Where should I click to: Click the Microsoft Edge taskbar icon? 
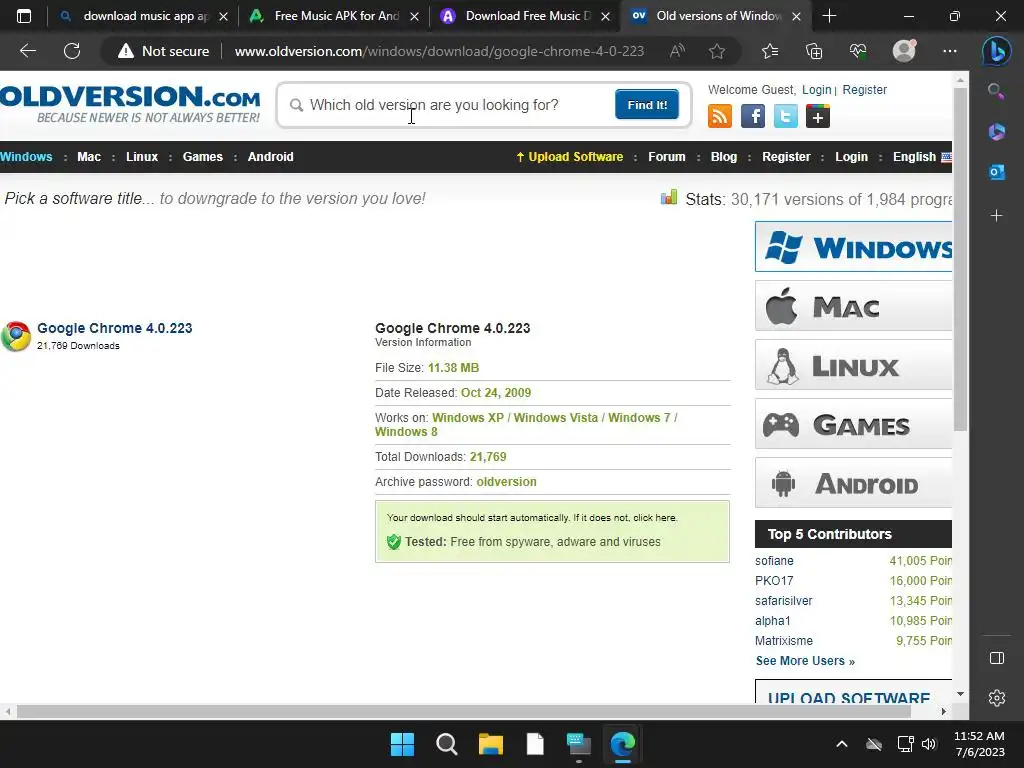pyautogui.click(x=623, y=744)
